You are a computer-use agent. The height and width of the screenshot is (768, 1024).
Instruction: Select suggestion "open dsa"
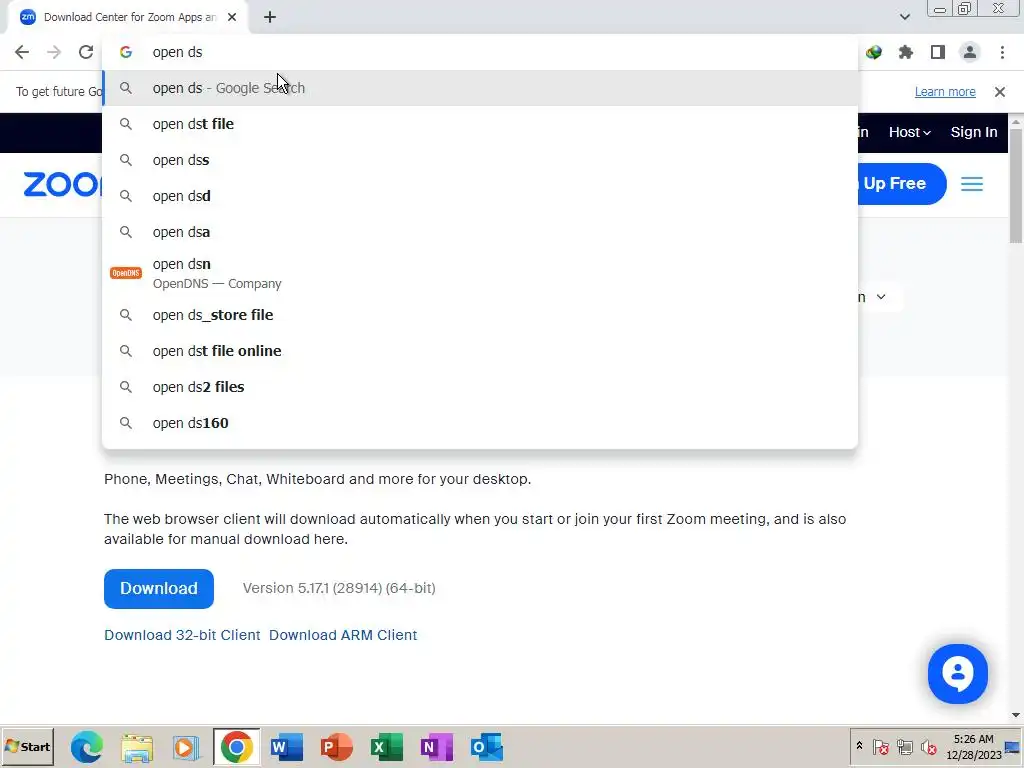pos(480,232)
